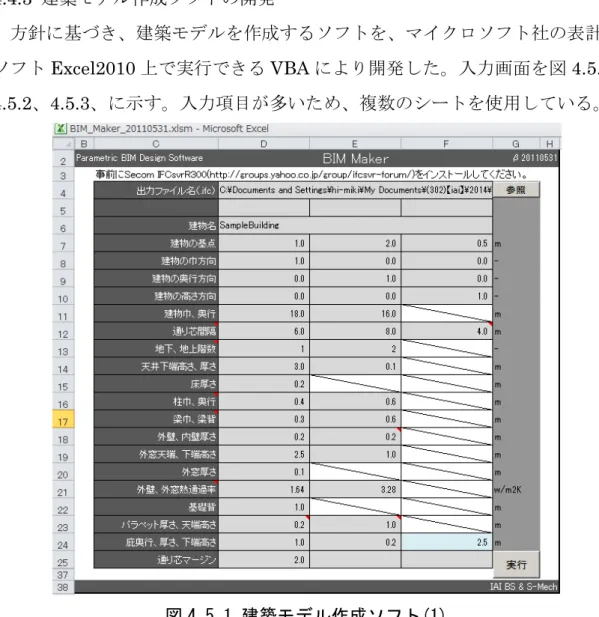The width and height of the screenshot is (599, 617).
Task: Select row header 21
Action: [x=63, y=490]
